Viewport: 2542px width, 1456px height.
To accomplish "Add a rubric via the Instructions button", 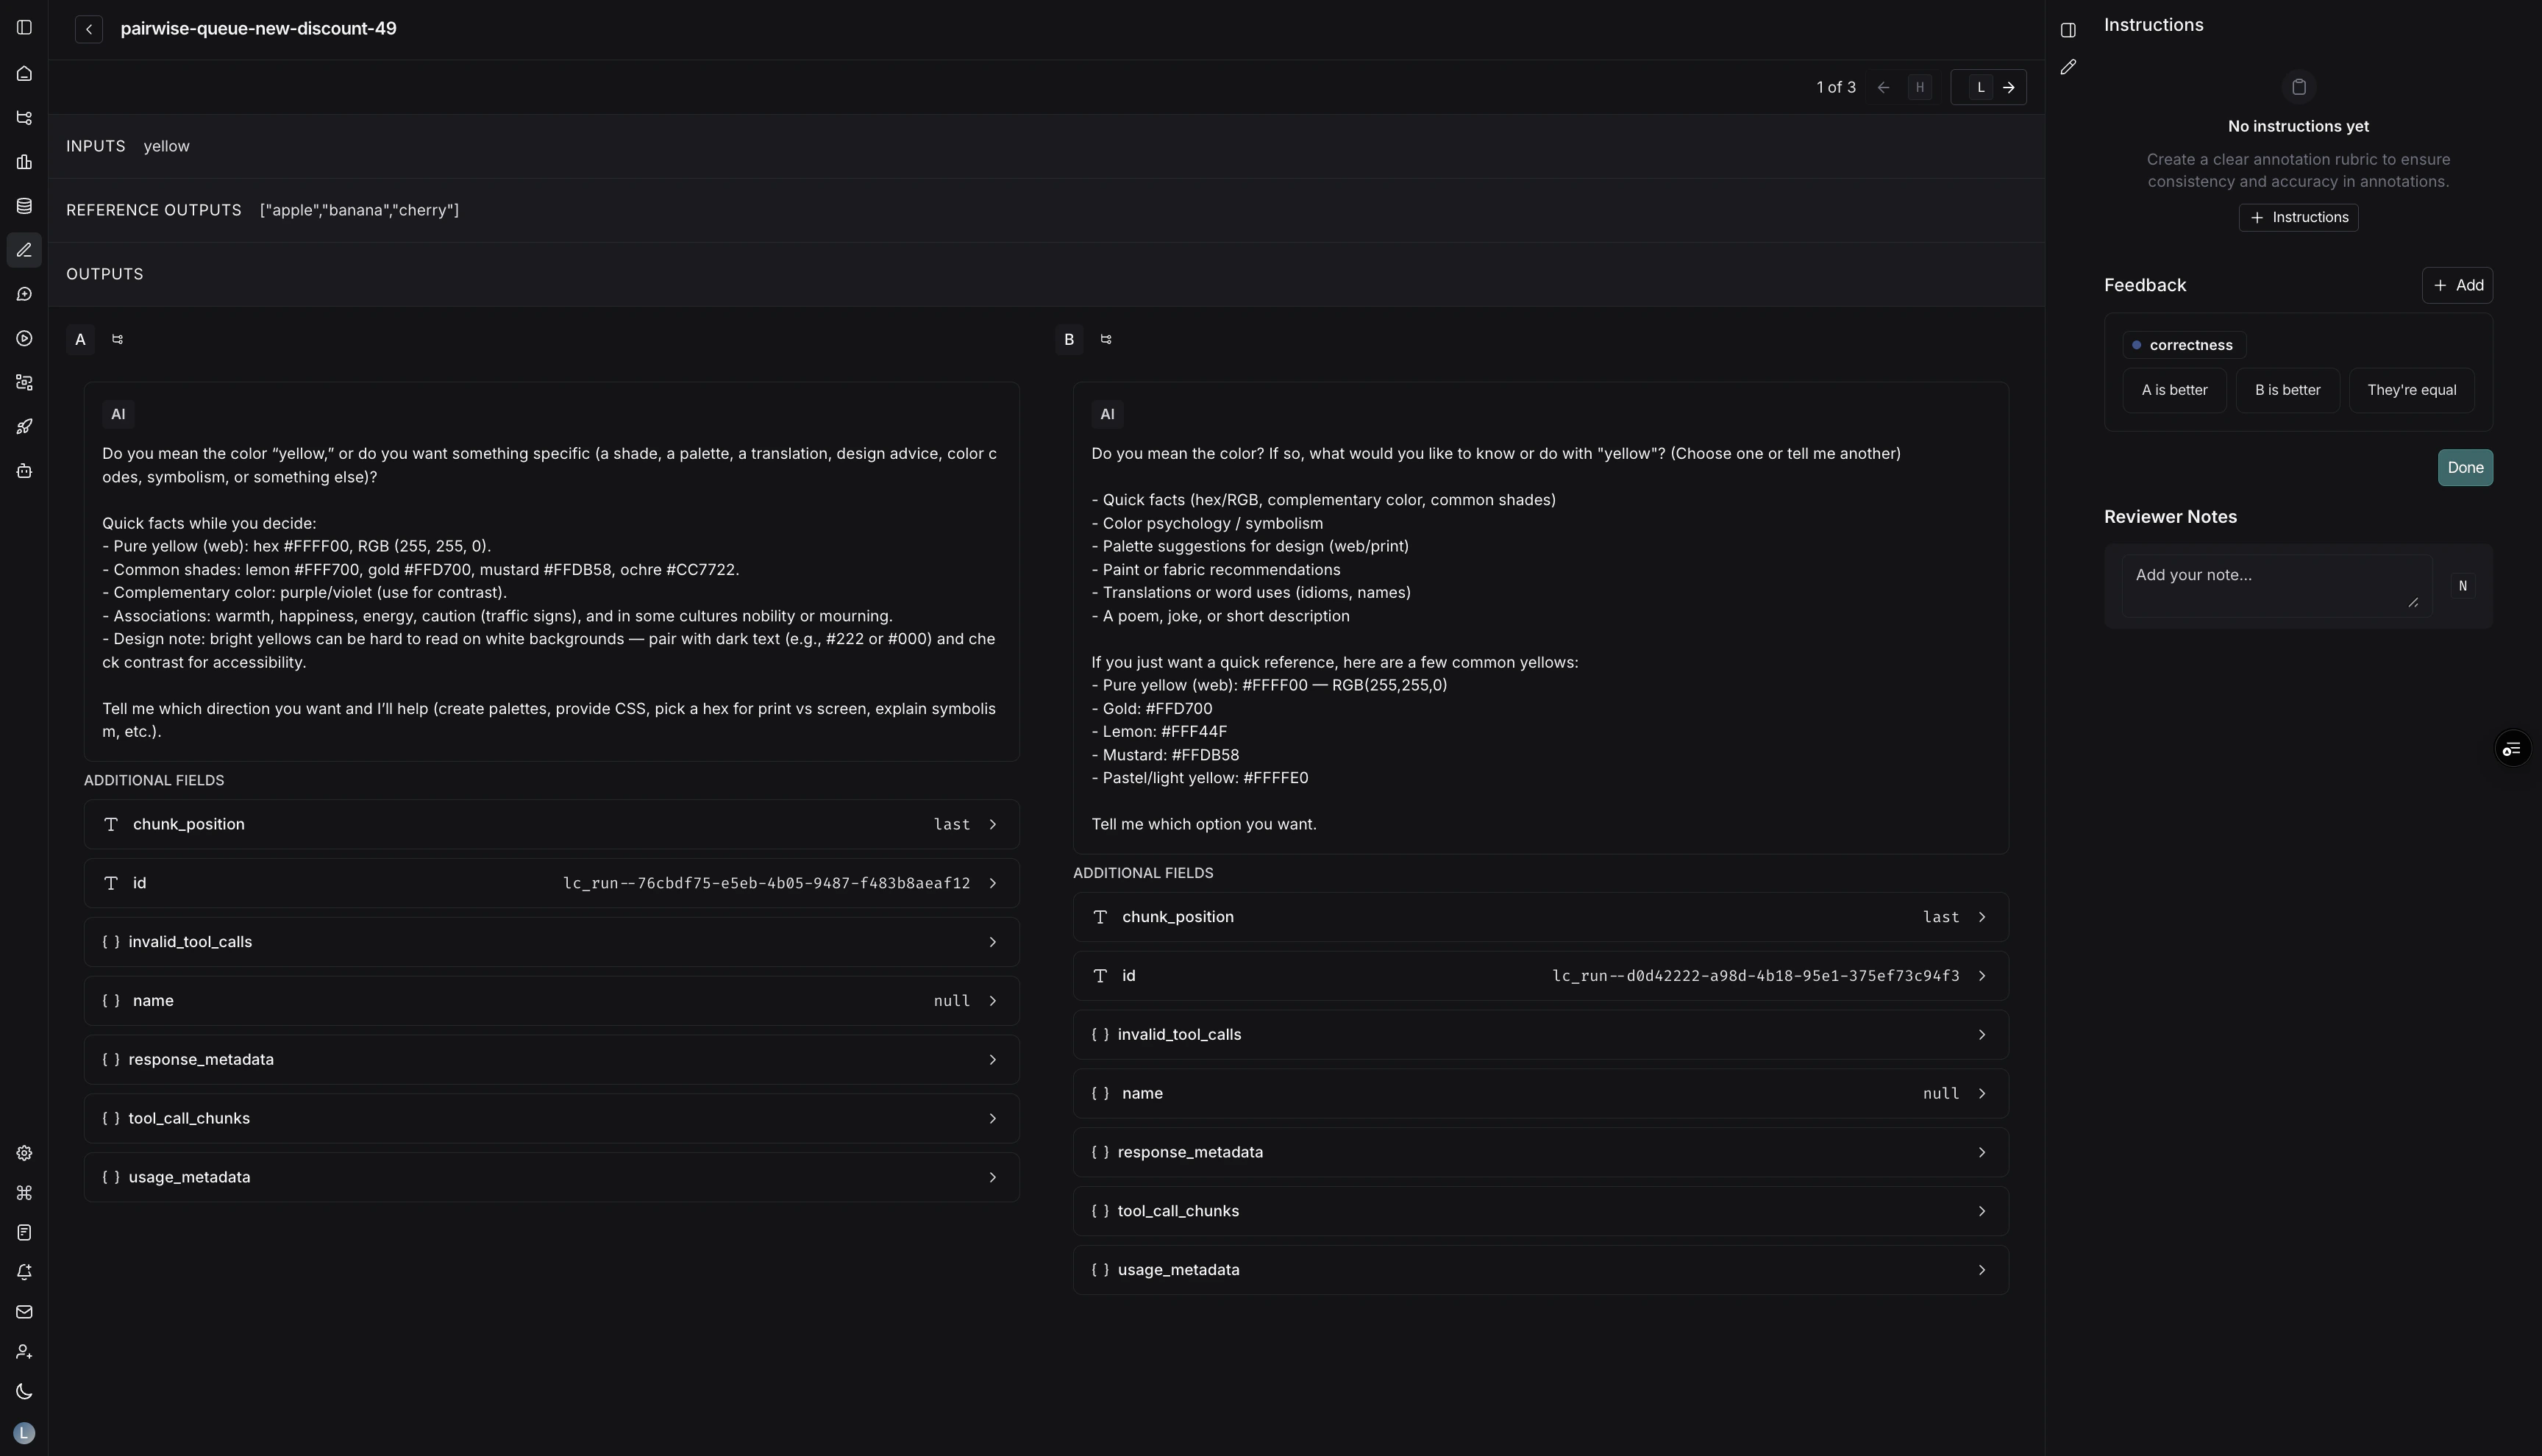I will pos(2298,217).
